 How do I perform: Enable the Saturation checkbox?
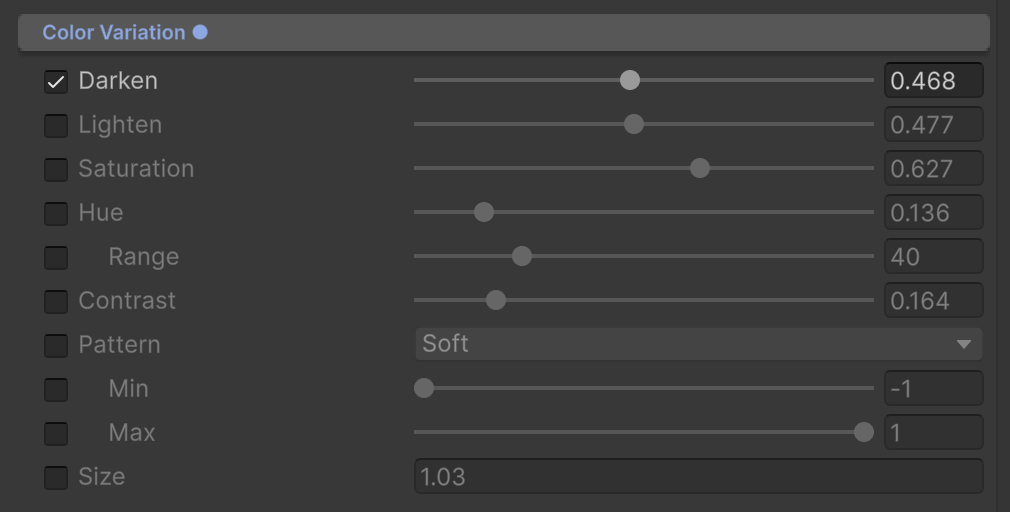coord(56,169)
